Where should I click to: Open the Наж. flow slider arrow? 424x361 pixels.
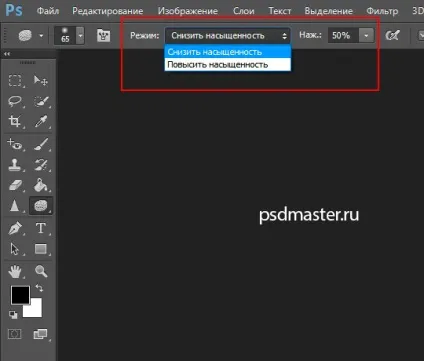point(366,35)
